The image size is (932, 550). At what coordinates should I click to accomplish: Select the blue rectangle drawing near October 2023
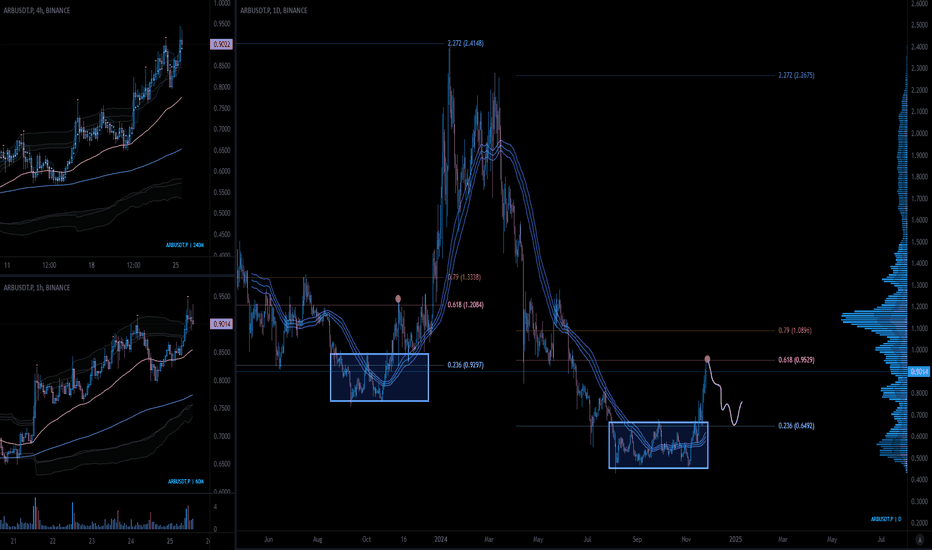click(x=379, y=377)
